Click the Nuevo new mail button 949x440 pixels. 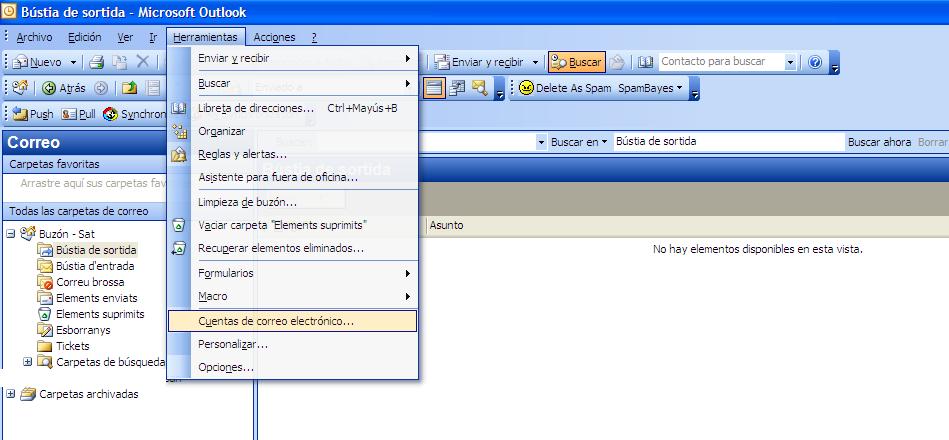(37, 62)
